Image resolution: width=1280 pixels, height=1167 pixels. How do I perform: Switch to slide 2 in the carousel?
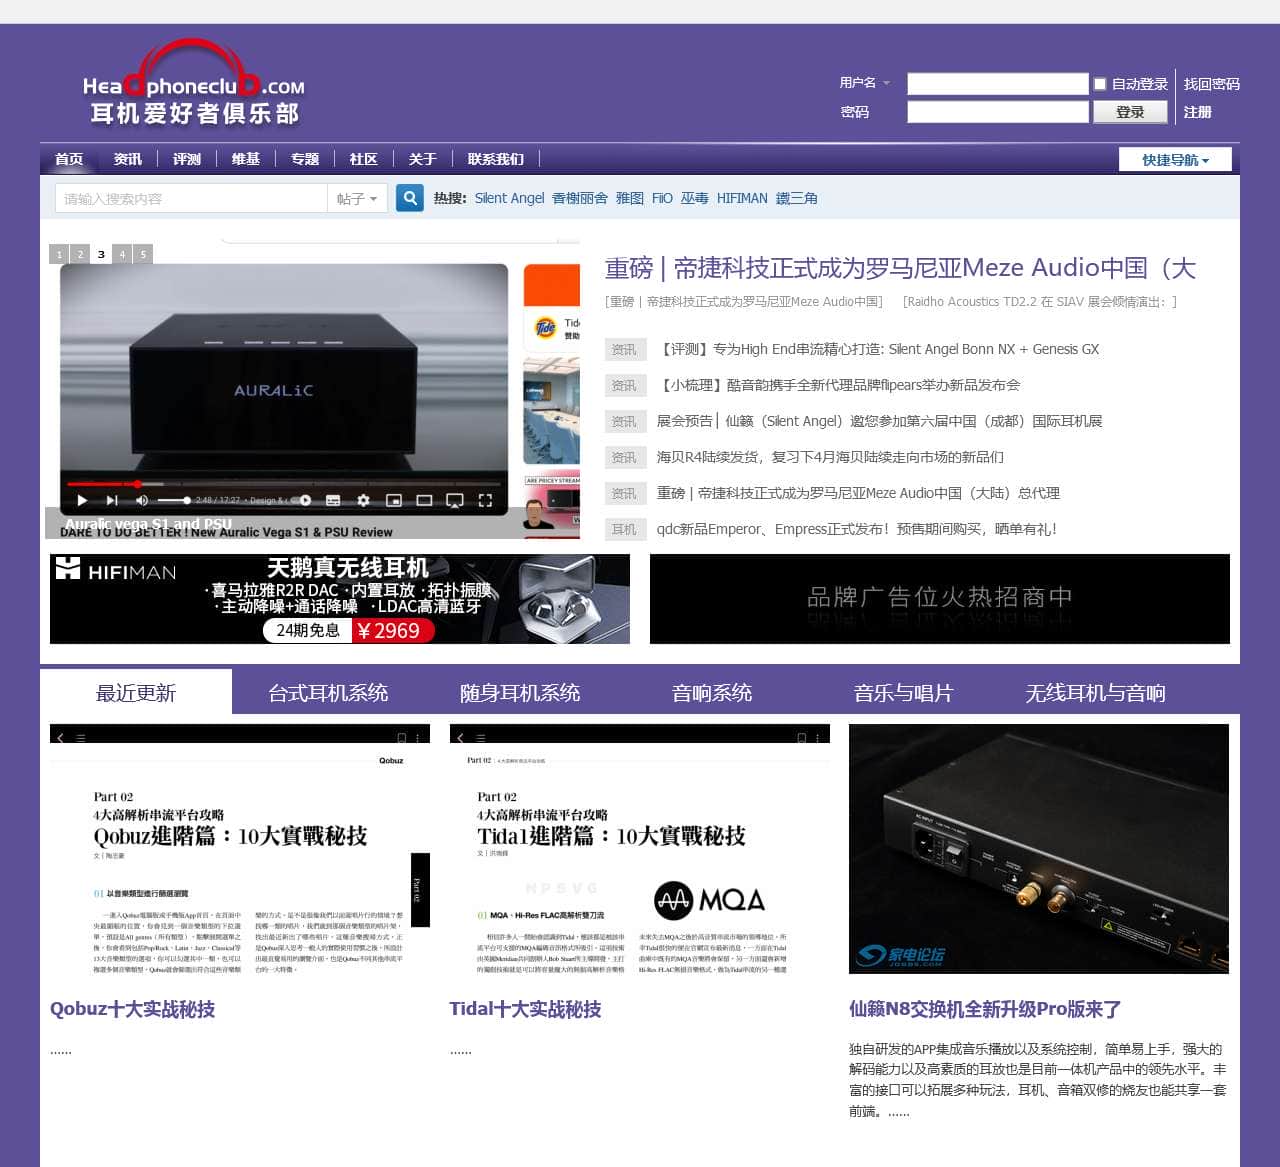(x=80, y=254)
